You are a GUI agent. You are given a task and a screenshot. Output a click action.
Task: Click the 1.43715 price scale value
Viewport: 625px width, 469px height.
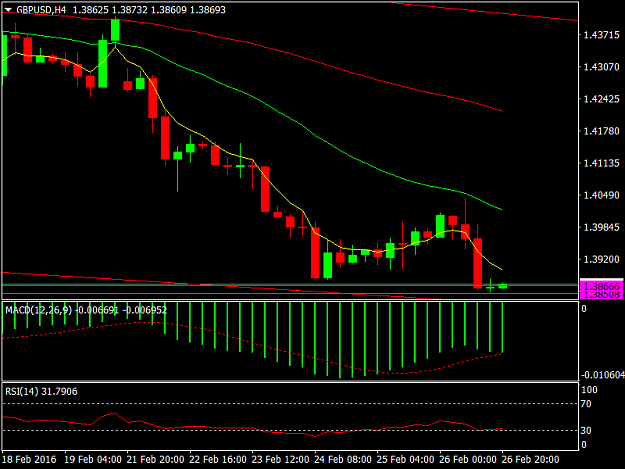click(x=601, y=35)
